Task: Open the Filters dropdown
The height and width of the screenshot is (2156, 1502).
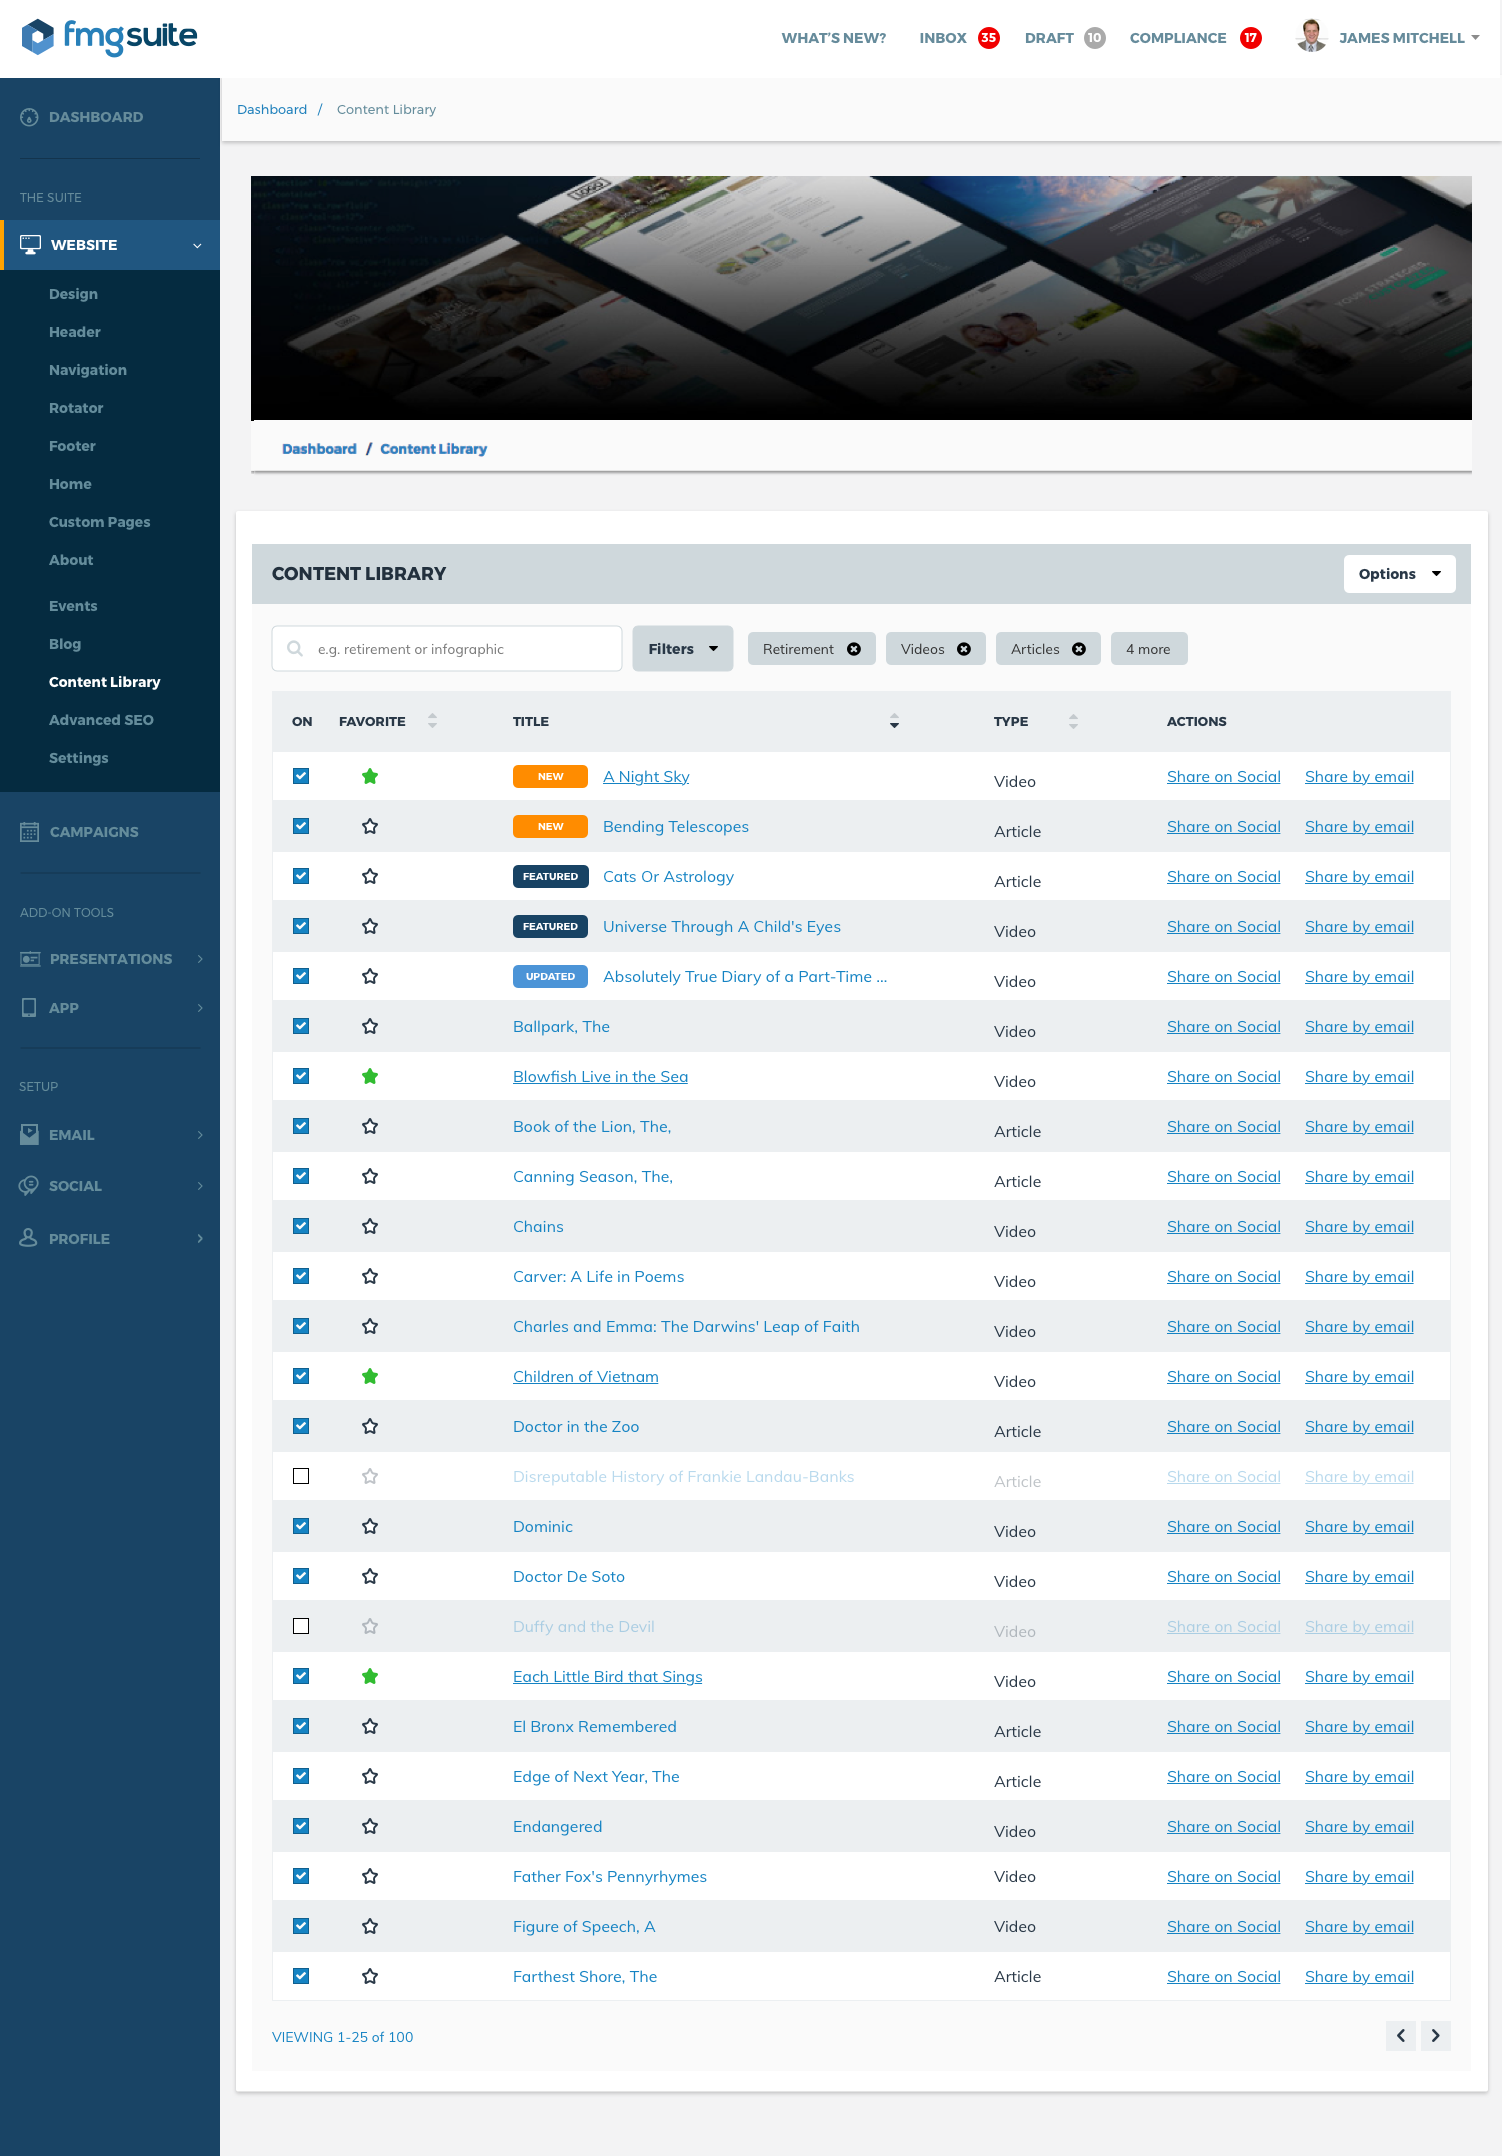Action: pos(683,649)
